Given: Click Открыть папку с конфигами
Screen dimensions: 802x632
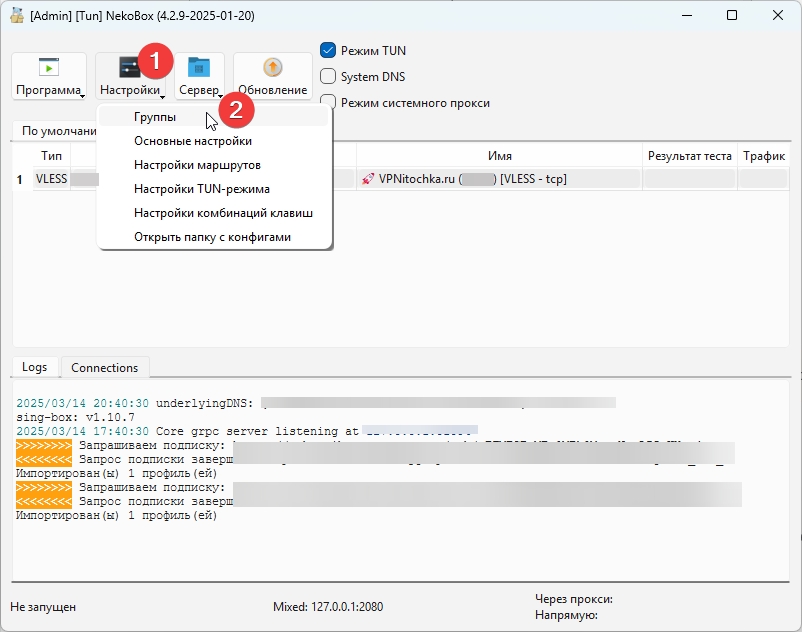Looking at the screenshot, I should [x=212, y=237].
